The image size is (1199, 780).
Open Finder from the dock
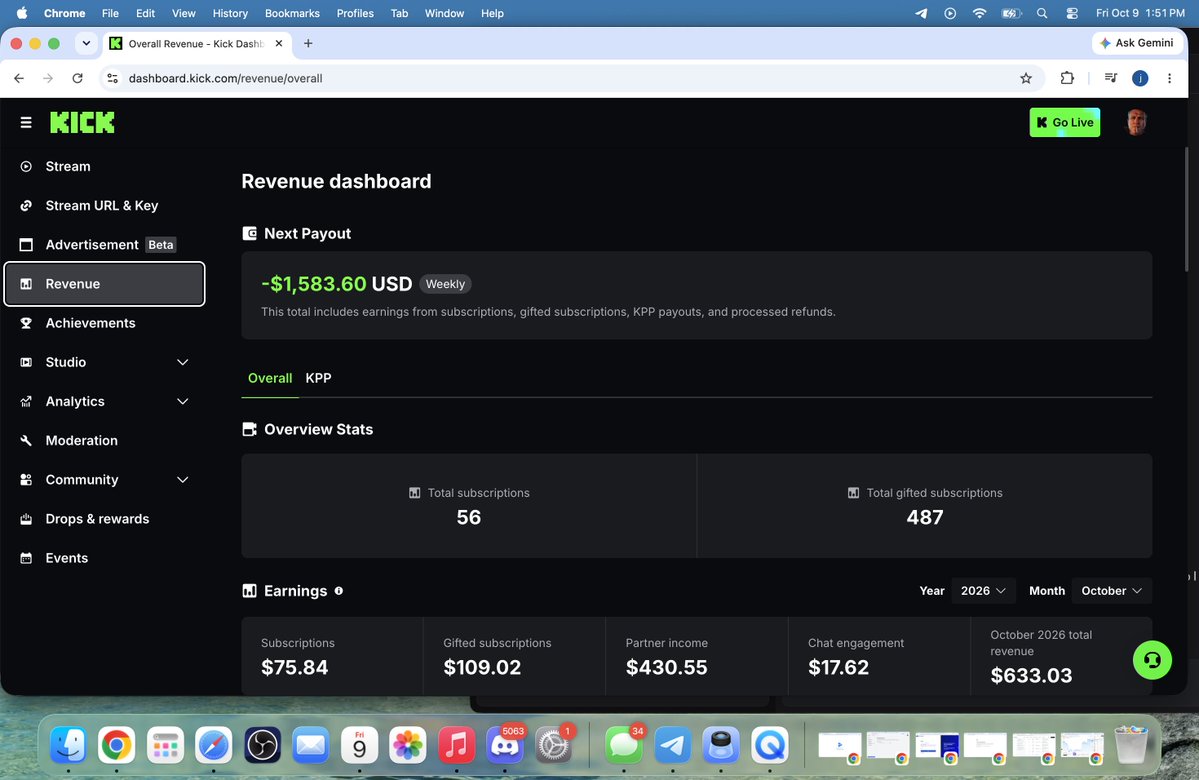click(68, 744)
